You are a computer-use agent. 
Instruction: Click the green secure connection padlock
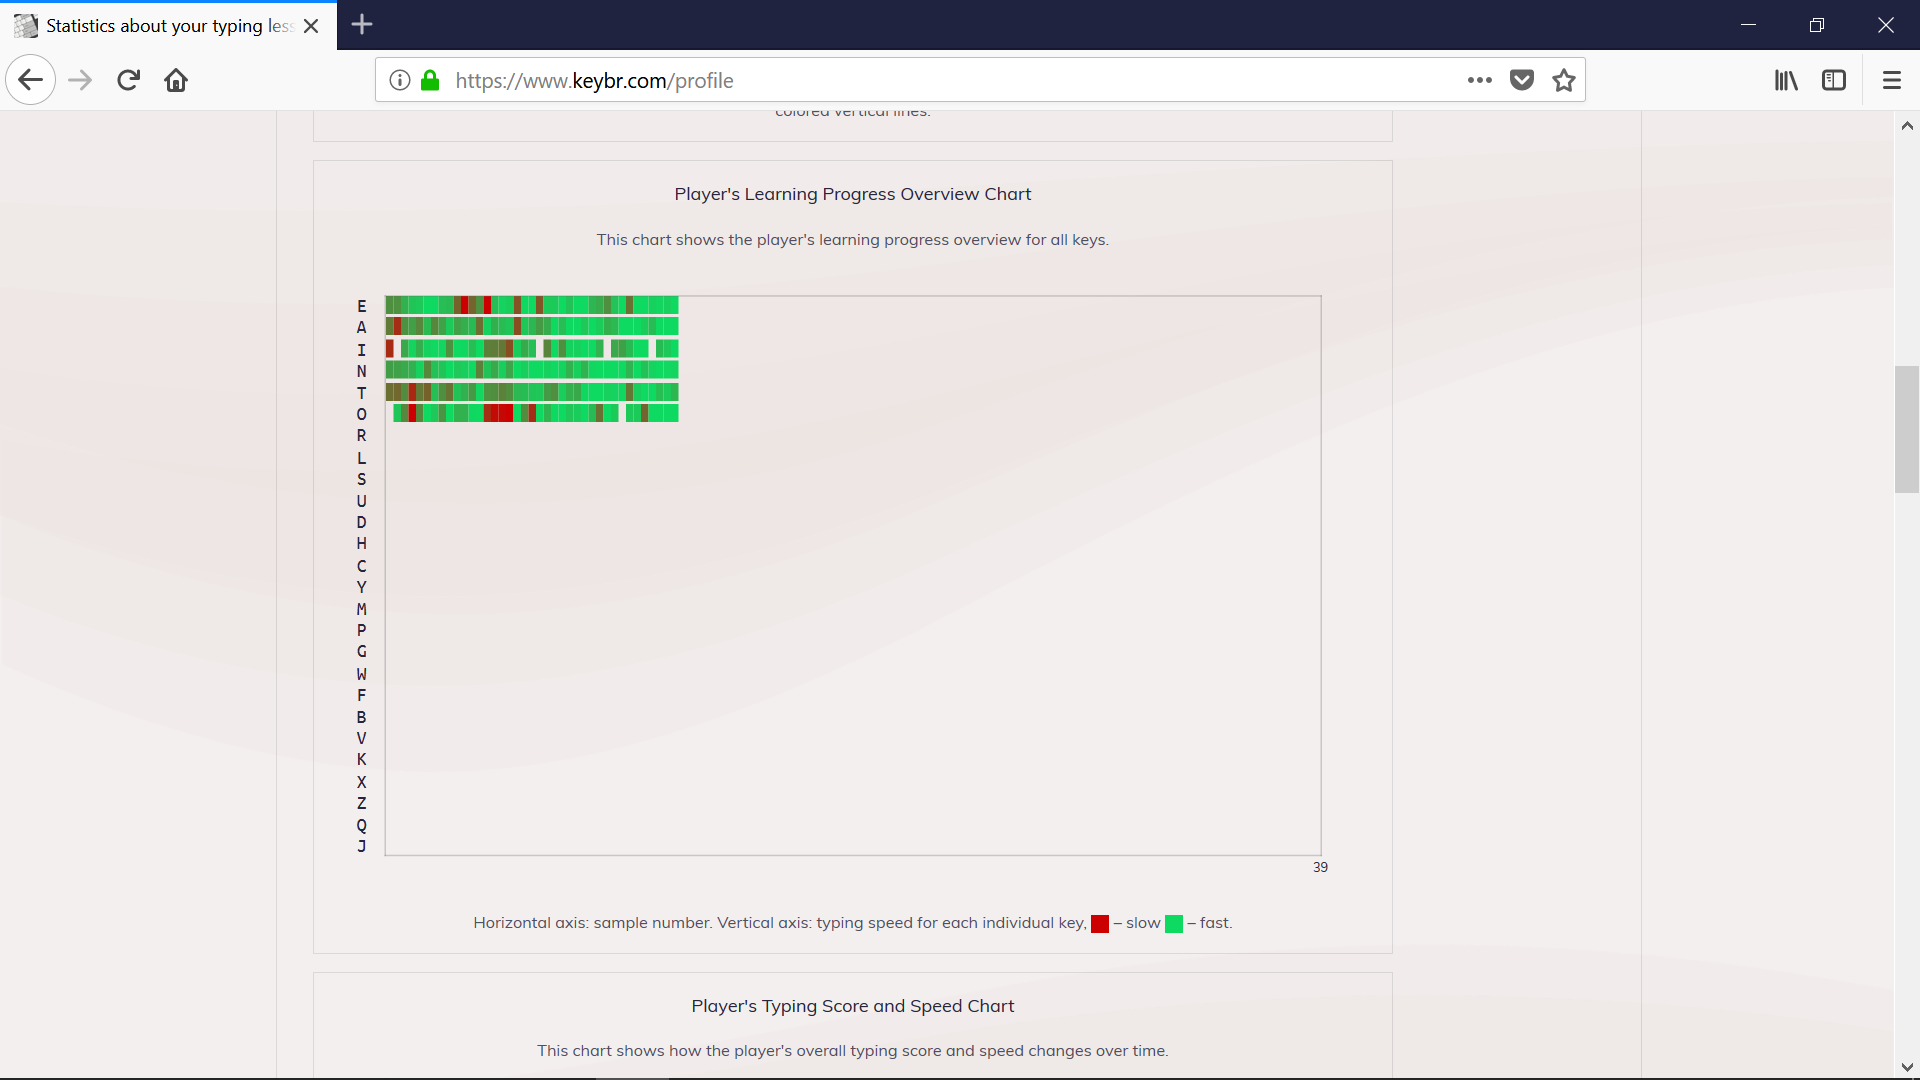[x=430, y=80]
